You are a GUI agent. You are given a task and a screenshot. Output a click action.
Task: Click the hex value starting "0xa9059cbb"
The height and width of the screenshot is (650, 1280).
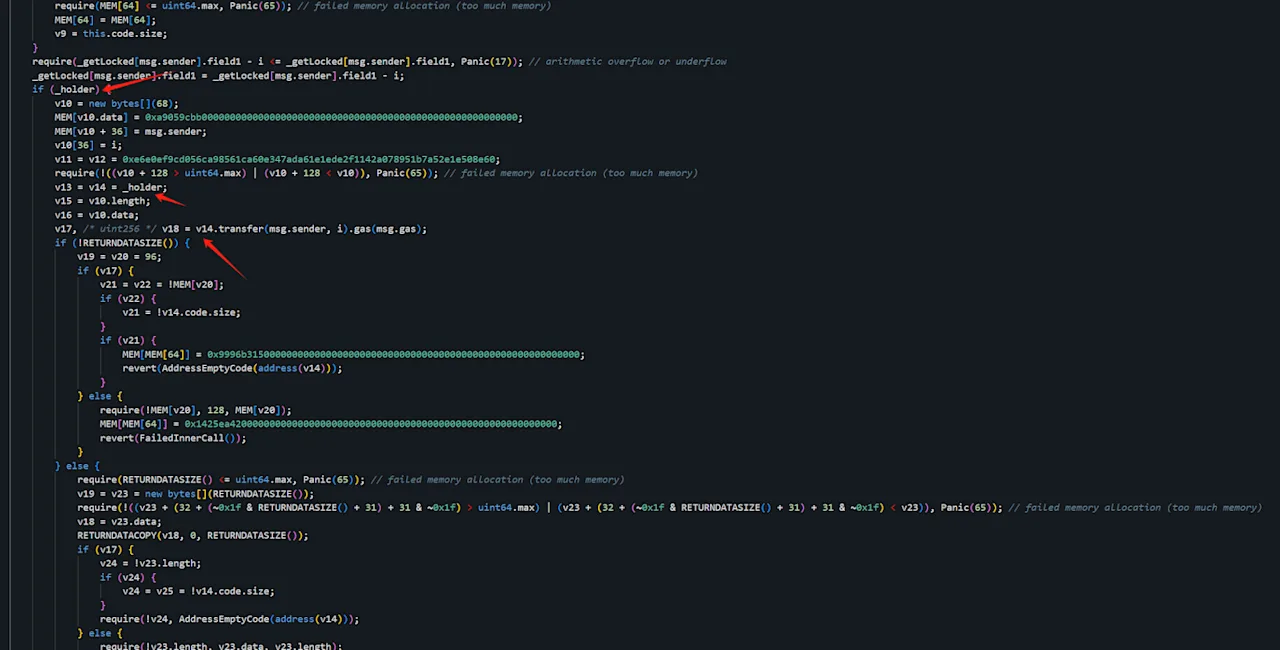(x=332, y=117)
